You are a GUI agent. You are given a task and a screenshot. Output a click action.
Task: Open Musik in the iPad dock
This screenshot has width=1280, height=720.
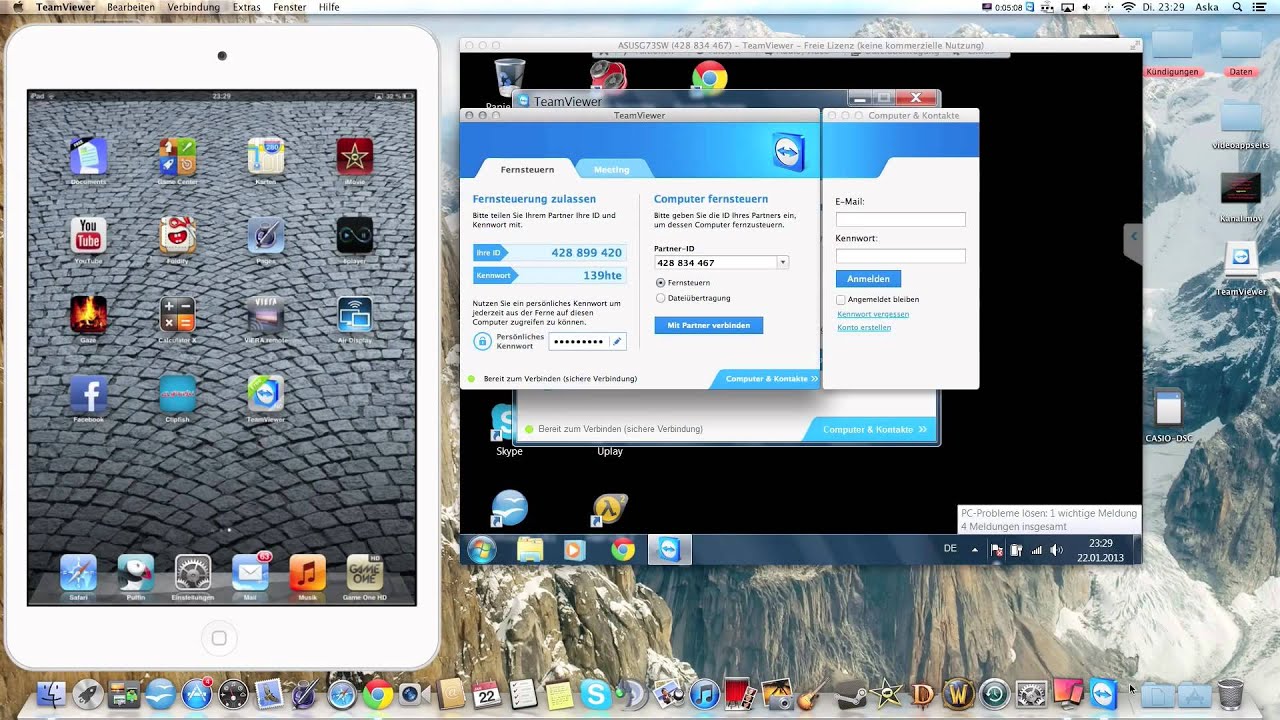307,573
